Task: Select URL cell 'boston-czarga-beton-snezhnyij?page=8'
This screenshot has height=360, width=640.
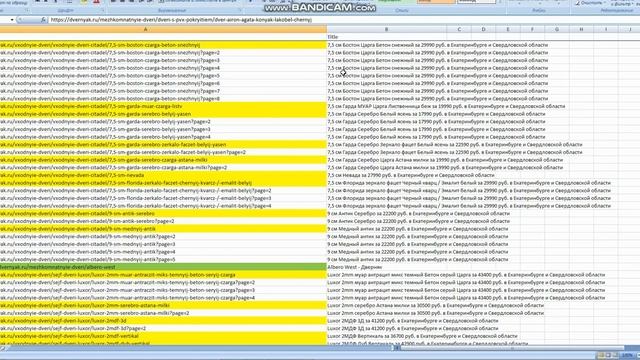Action: (163, 98)
